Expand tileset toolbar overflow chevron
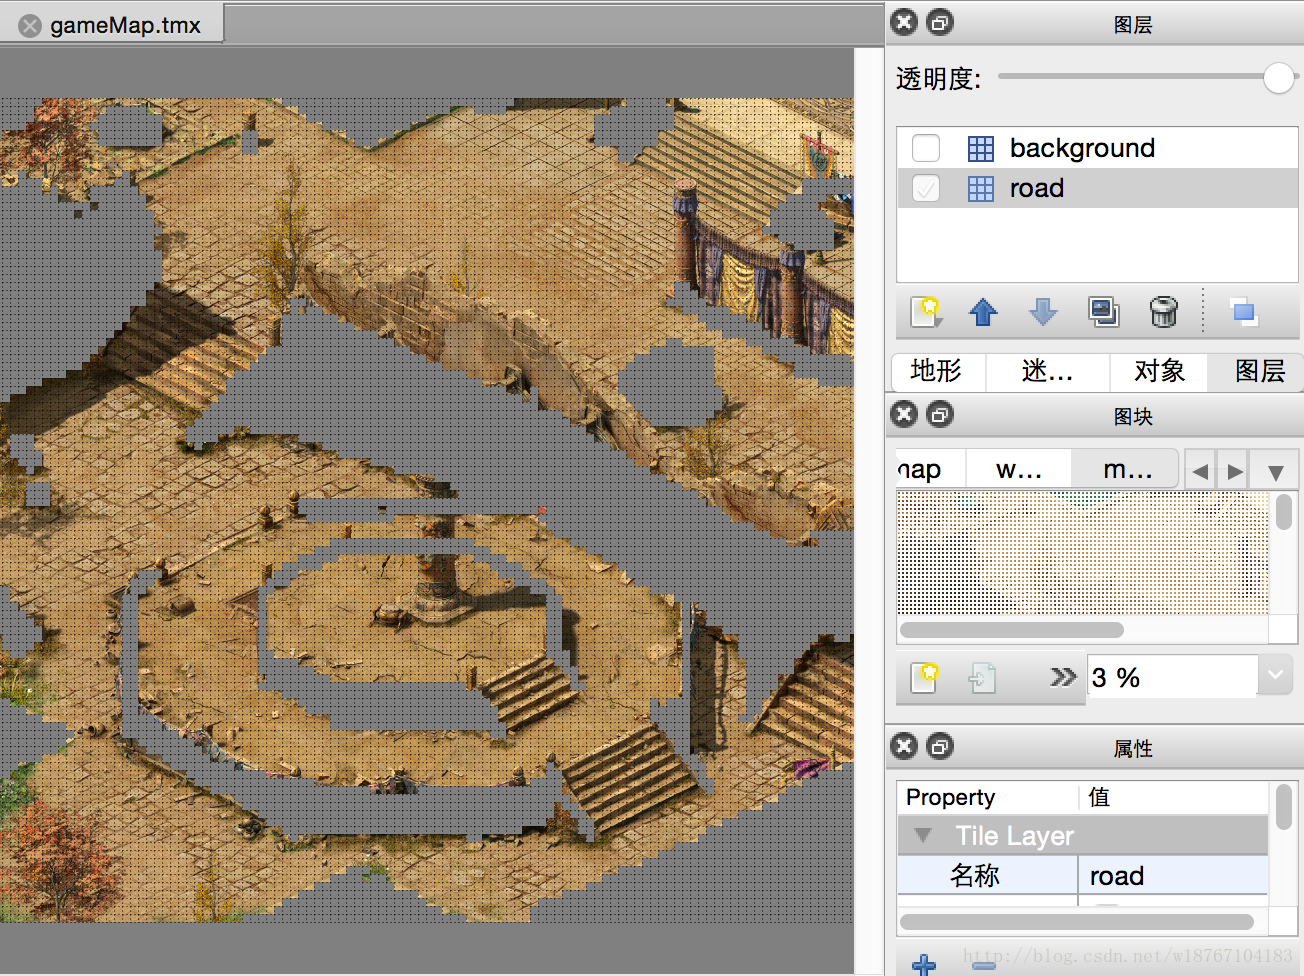The height and width of the screenshot is (976, 1304). pyautogui.click(x=1063, y=677)
